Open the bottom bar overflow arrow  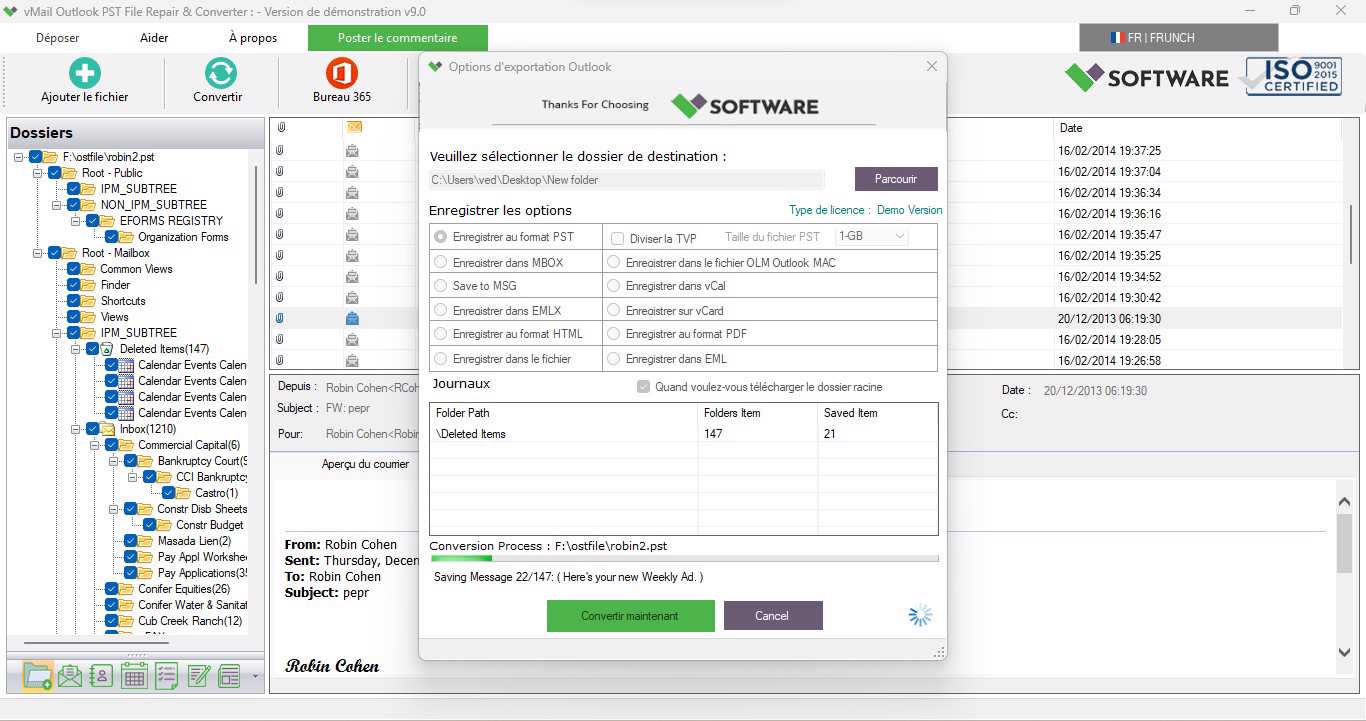pyautogui.click(x=255, y=677)
